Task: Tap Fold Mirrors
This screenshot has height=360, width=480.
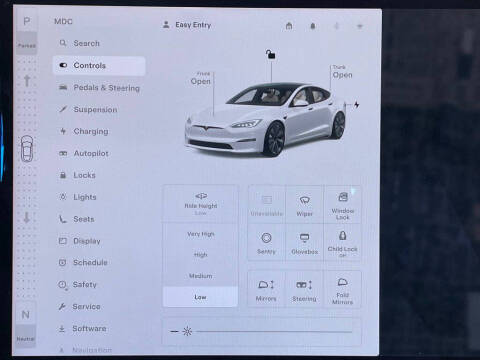Action: pyautogui.click(x=342, y=289)
